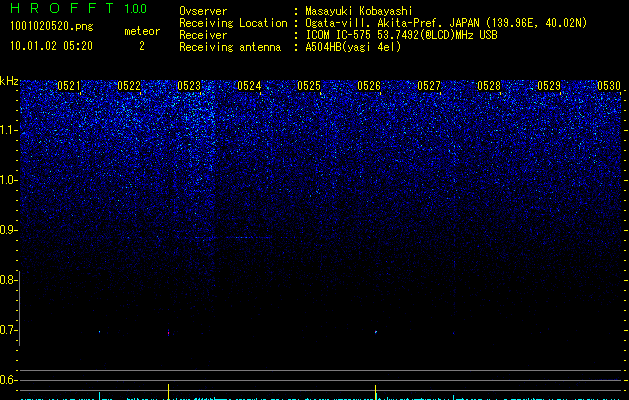
Task: Click the 0.6 frequency axis label
Action: [9, 380]
